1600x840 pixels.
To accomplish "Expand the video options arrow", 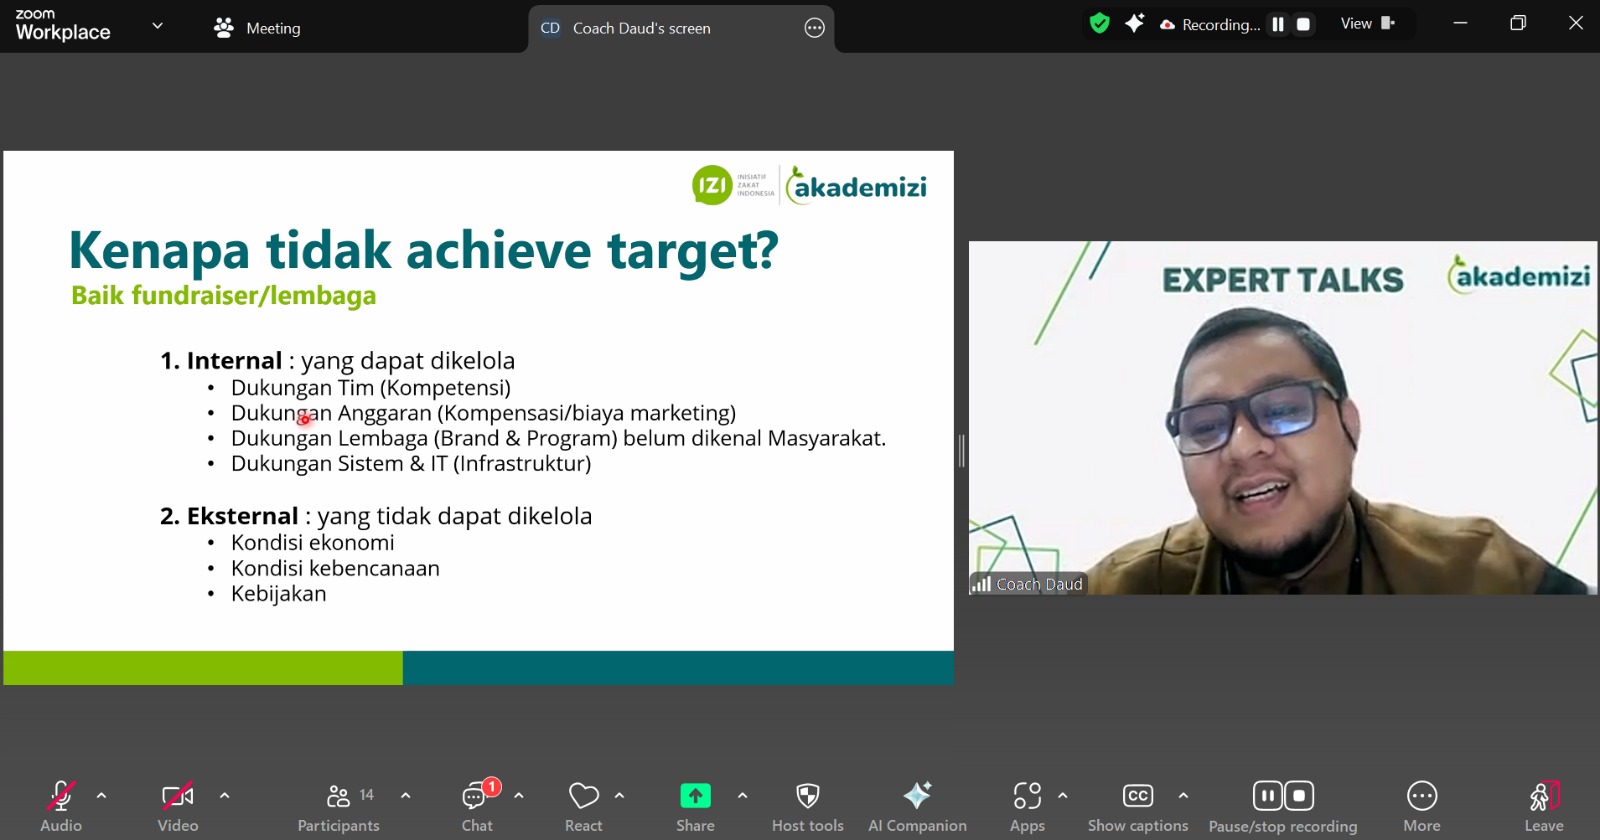I will click(224, 796).
